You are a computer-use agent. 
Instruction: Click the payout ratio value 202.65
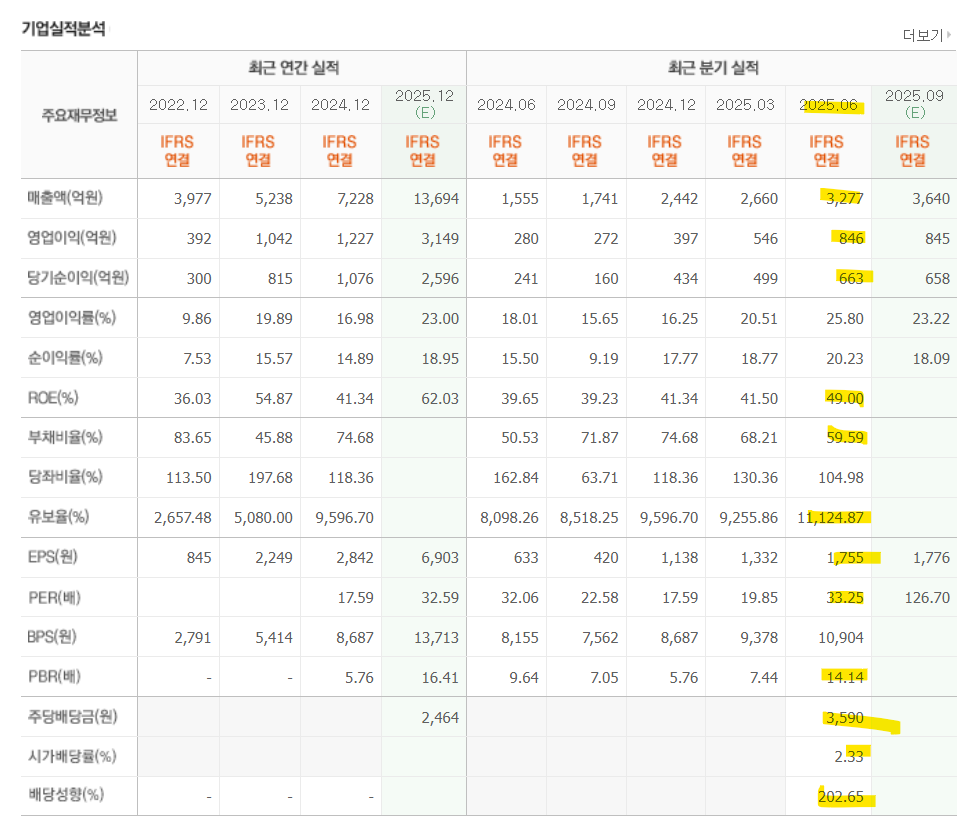840,797
